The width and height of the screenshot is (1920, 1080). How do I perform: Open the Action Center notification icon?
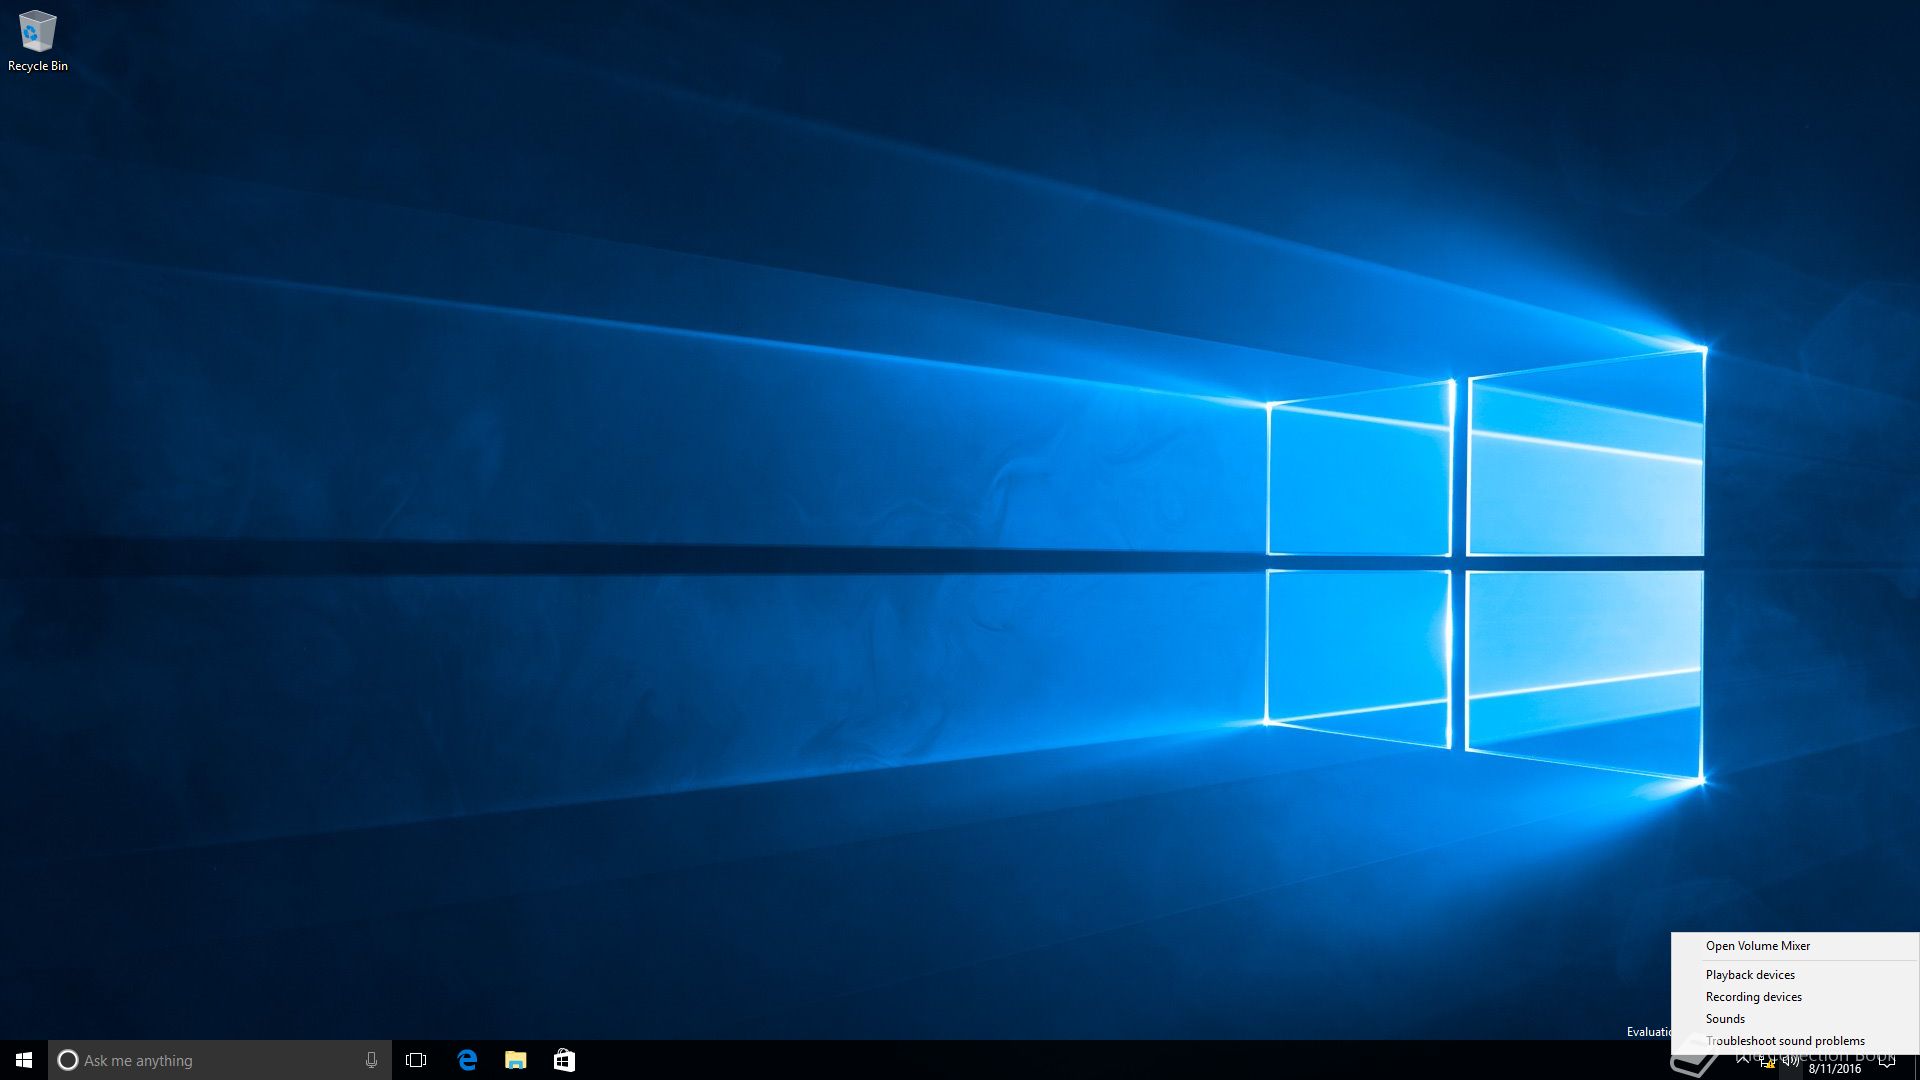1887,1062
